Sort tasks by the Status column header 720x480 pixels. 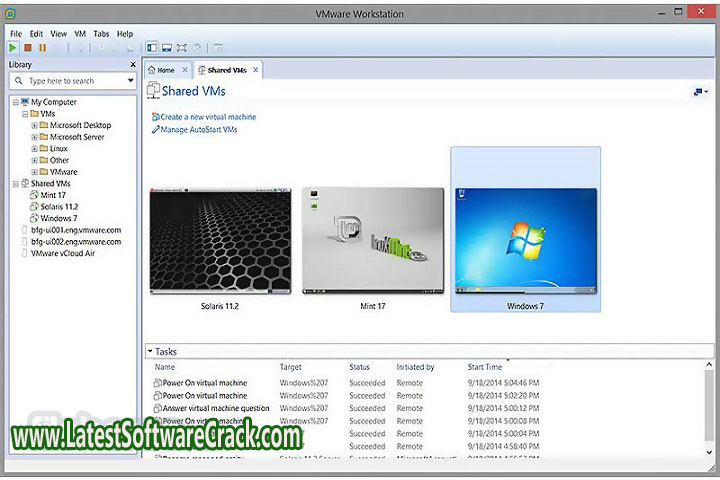360,367
